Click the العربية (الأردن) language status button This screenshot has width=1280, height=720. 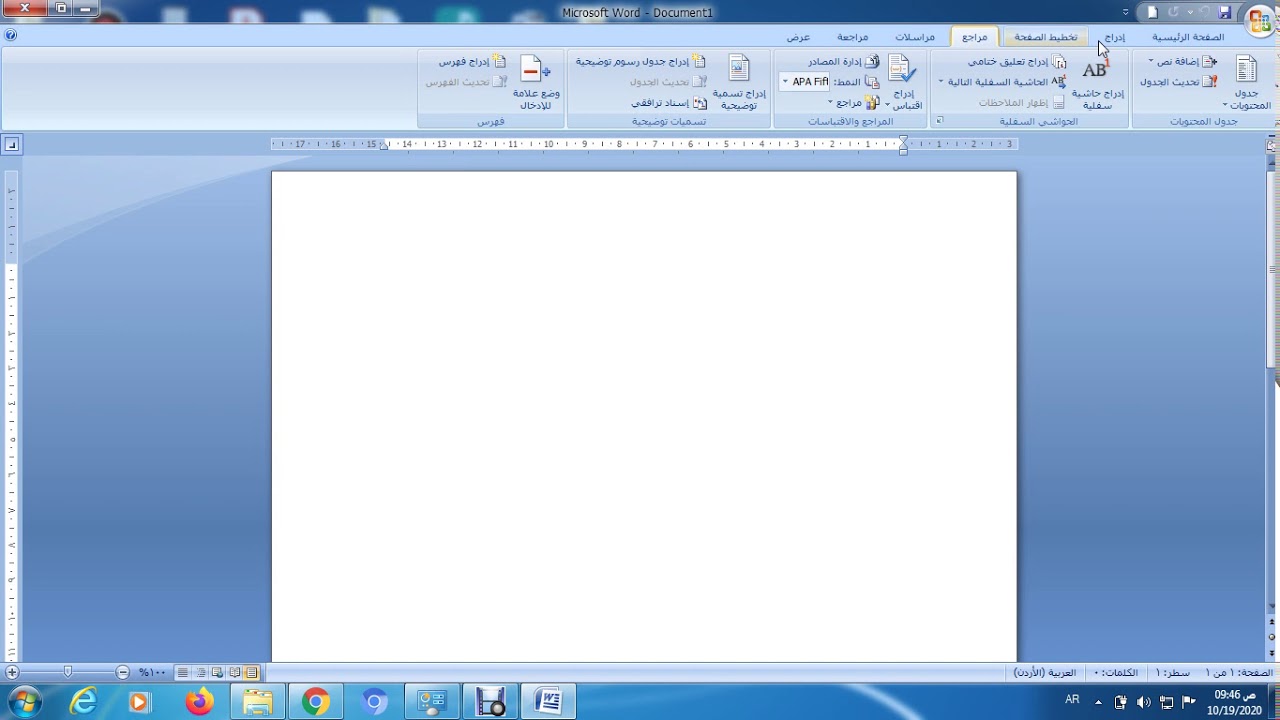click(x=1045, y=673)
